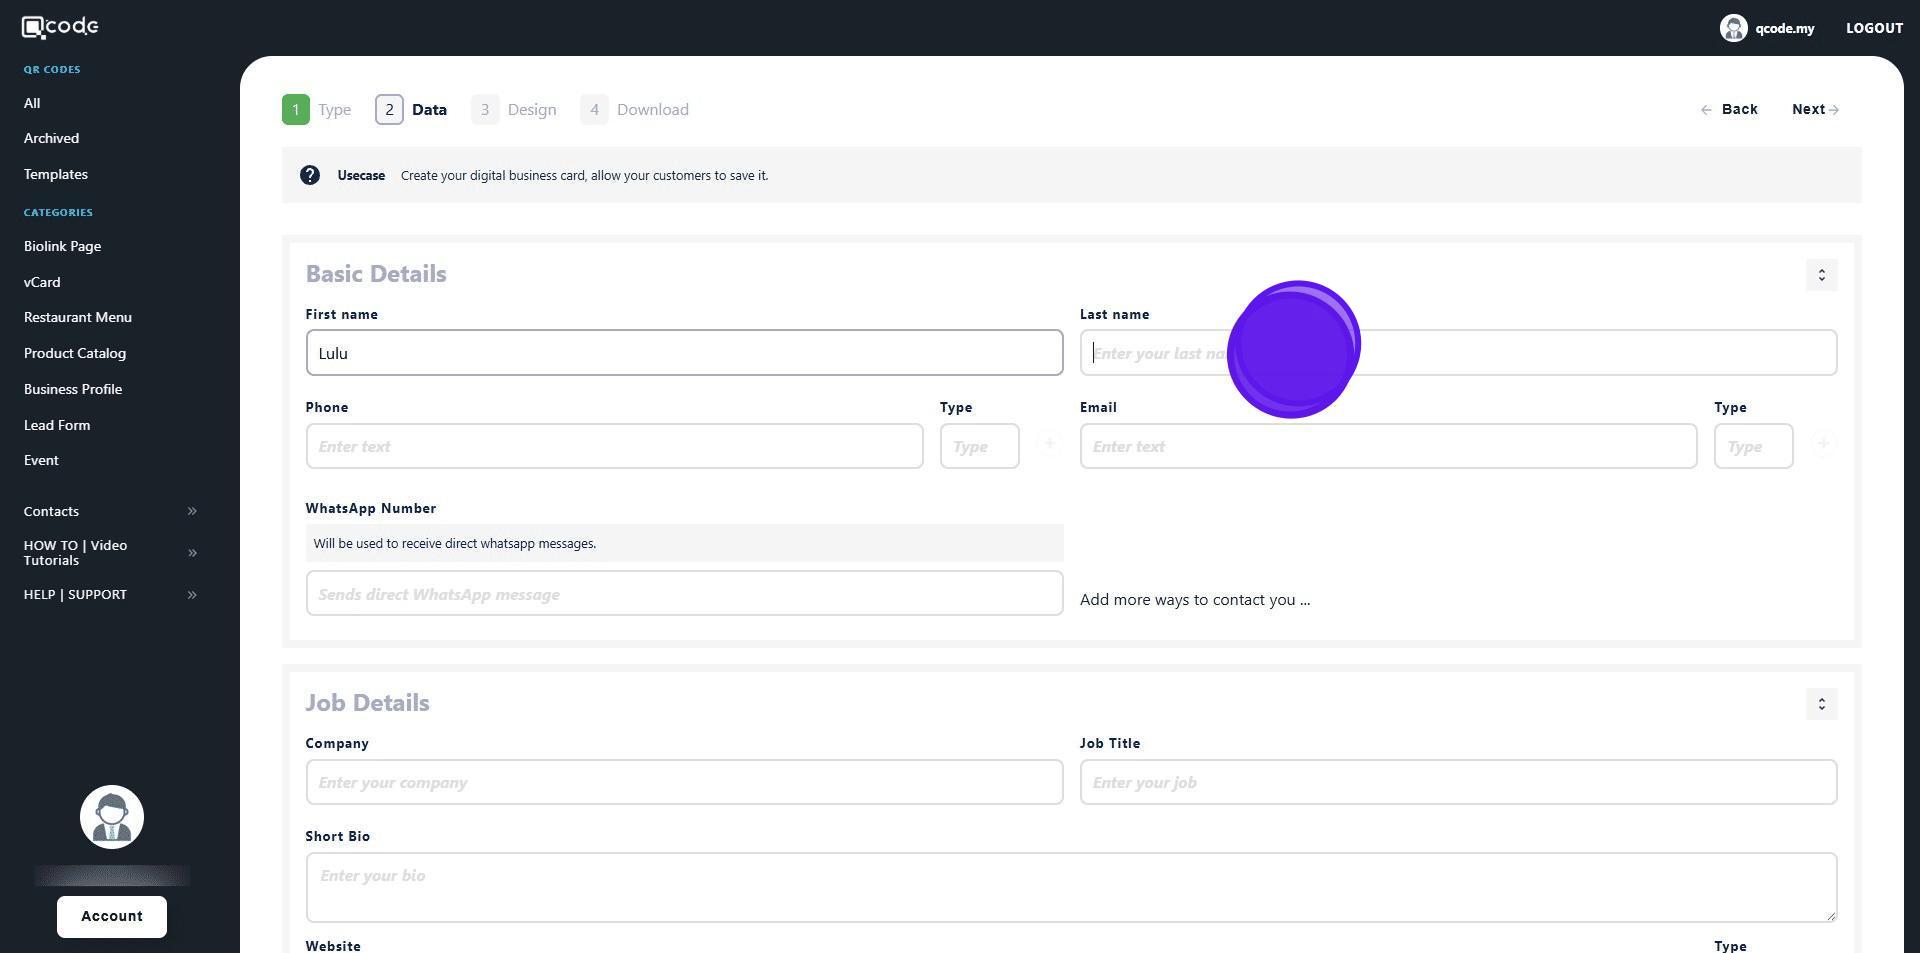The height and width of the screenshot is (953, 1920).
Task: Open Templates in the sidebar
Action: [x=56, y=174]
